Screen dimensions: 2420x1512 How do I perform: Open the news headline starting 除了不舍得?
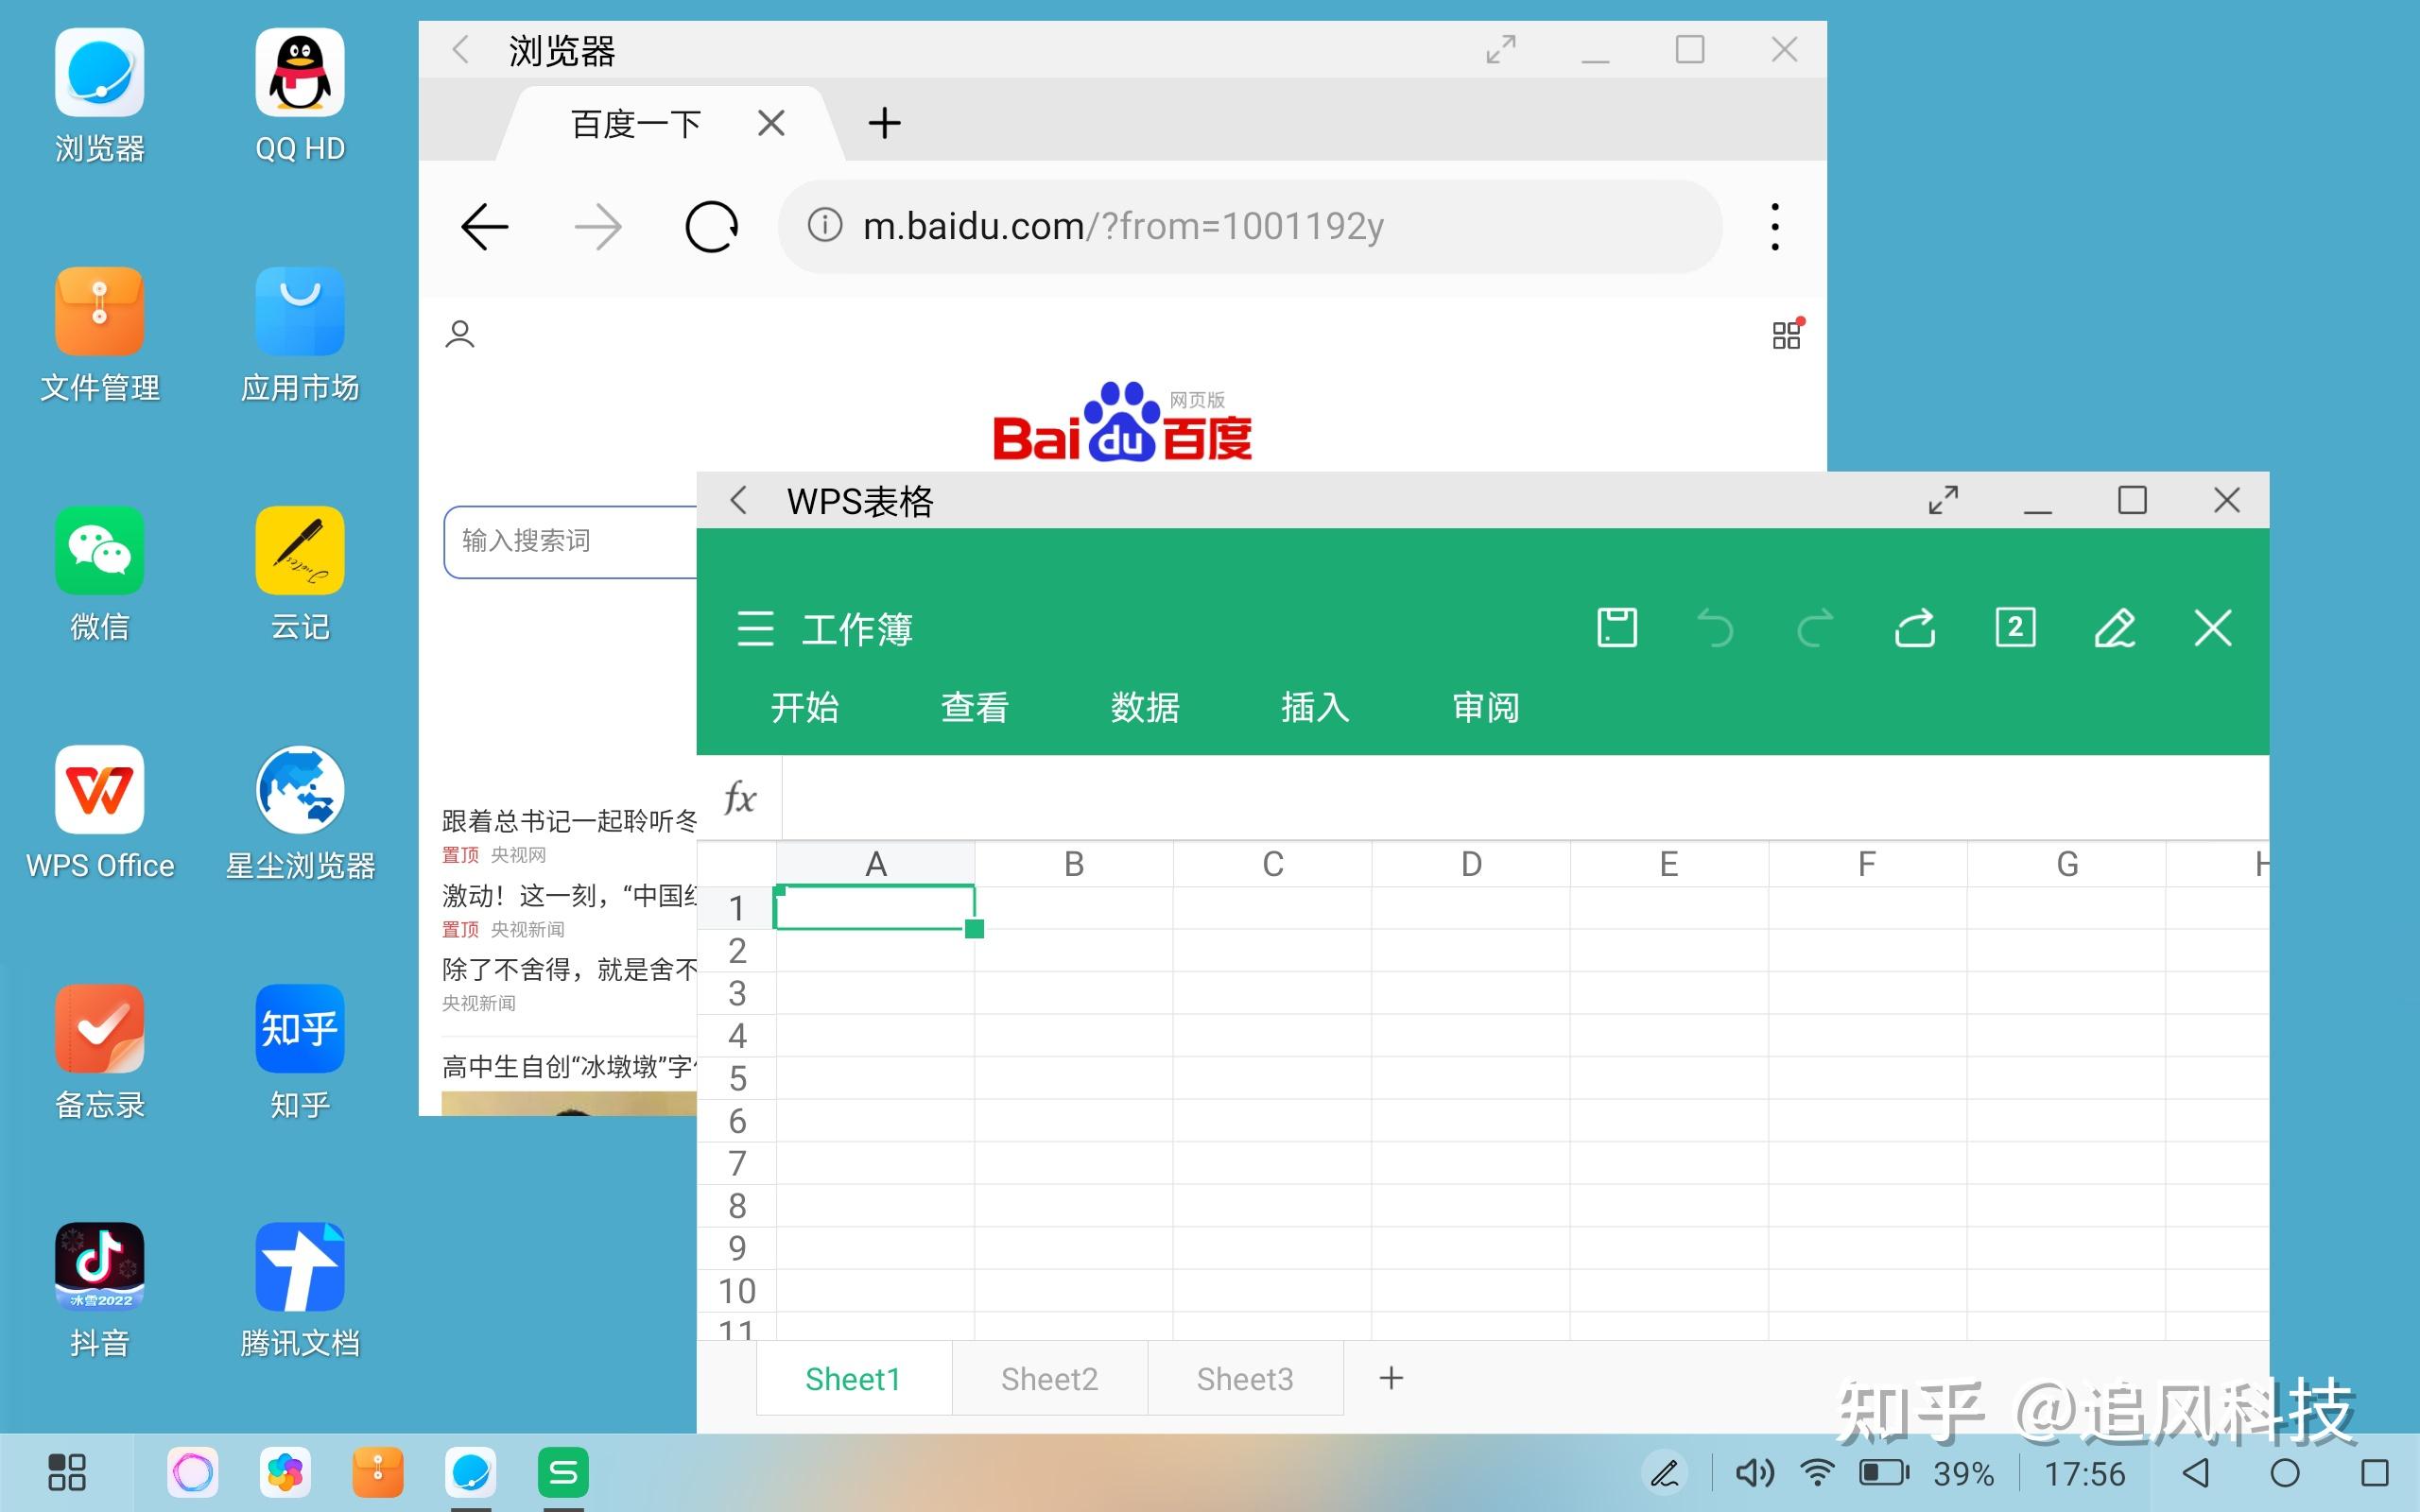coord(570,969)
